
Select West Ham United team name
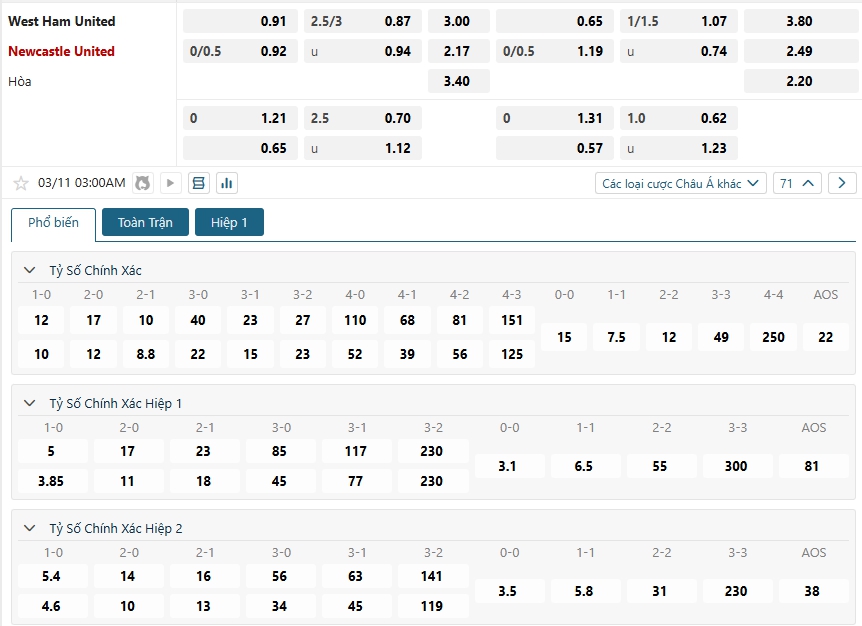click(x=61, y=21)
